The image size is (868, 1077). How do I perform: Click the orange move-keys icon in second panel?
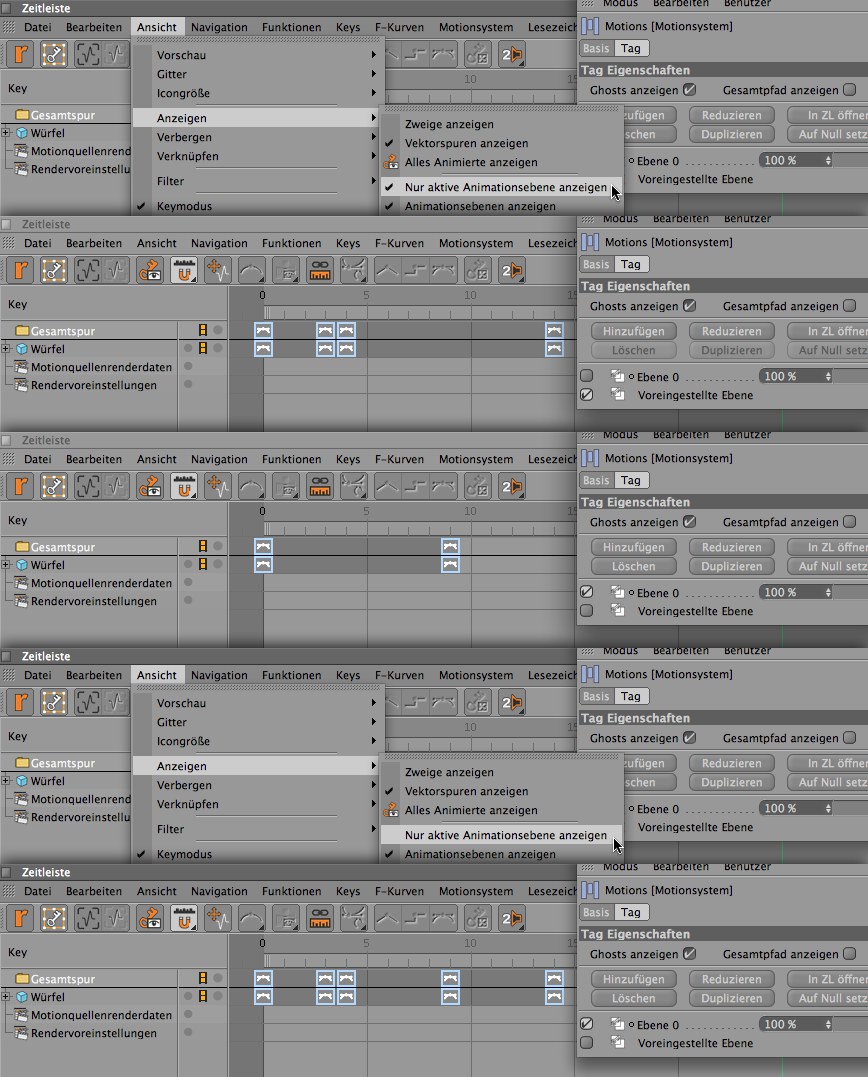pyautogui.click(x=218, y=271)
